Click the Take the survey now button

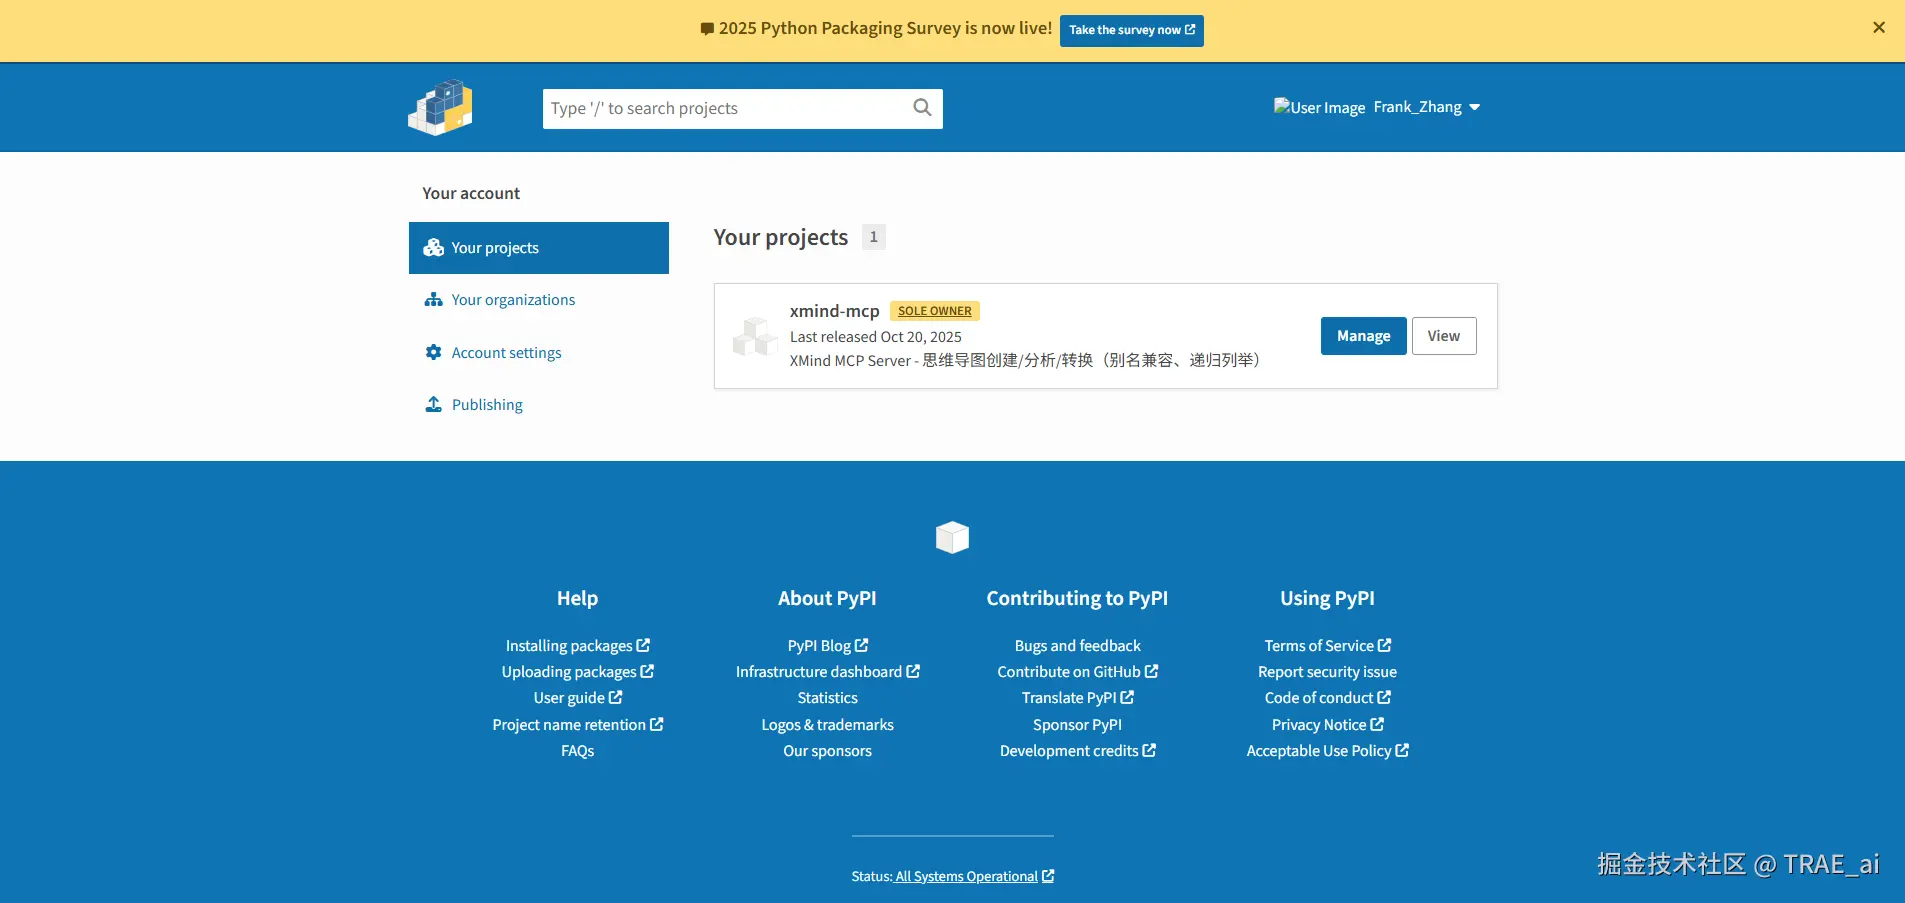[x=1131, y=30]
